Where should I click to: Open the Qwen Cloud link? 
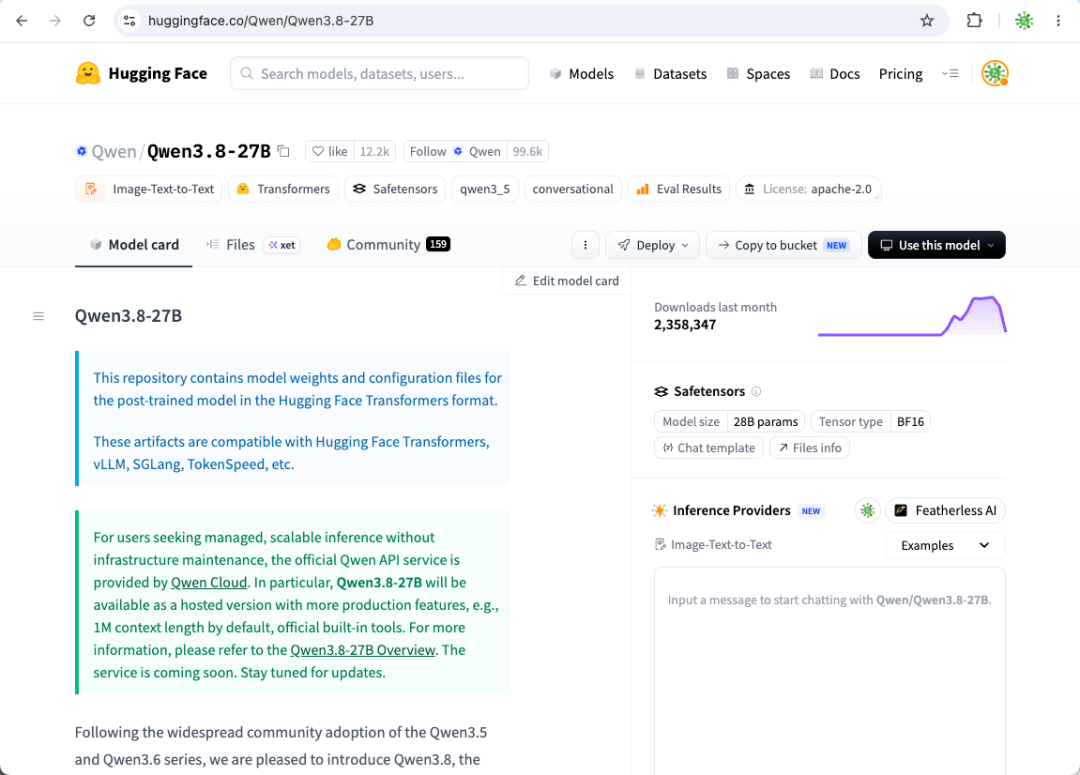tap(209, 583)
